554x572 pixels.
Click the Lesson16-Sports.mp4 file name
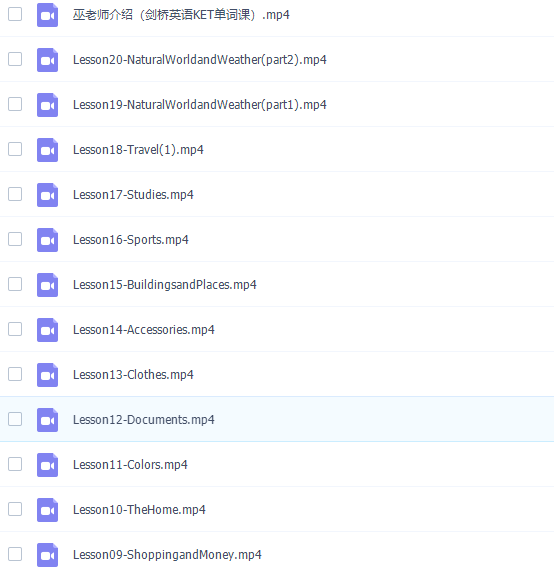(x=131, y=240)
